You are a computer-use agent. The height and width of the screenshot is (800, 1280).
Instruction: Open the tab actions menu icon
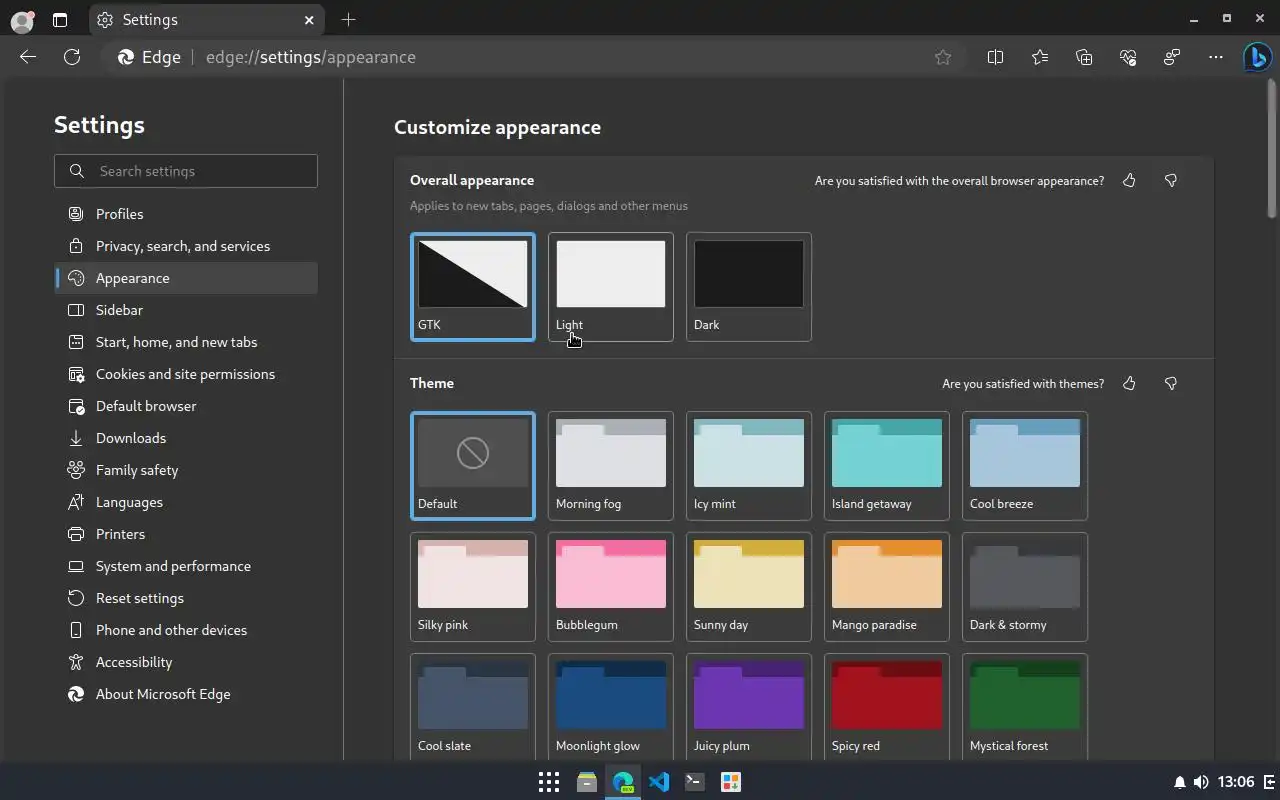click(60, 20)
